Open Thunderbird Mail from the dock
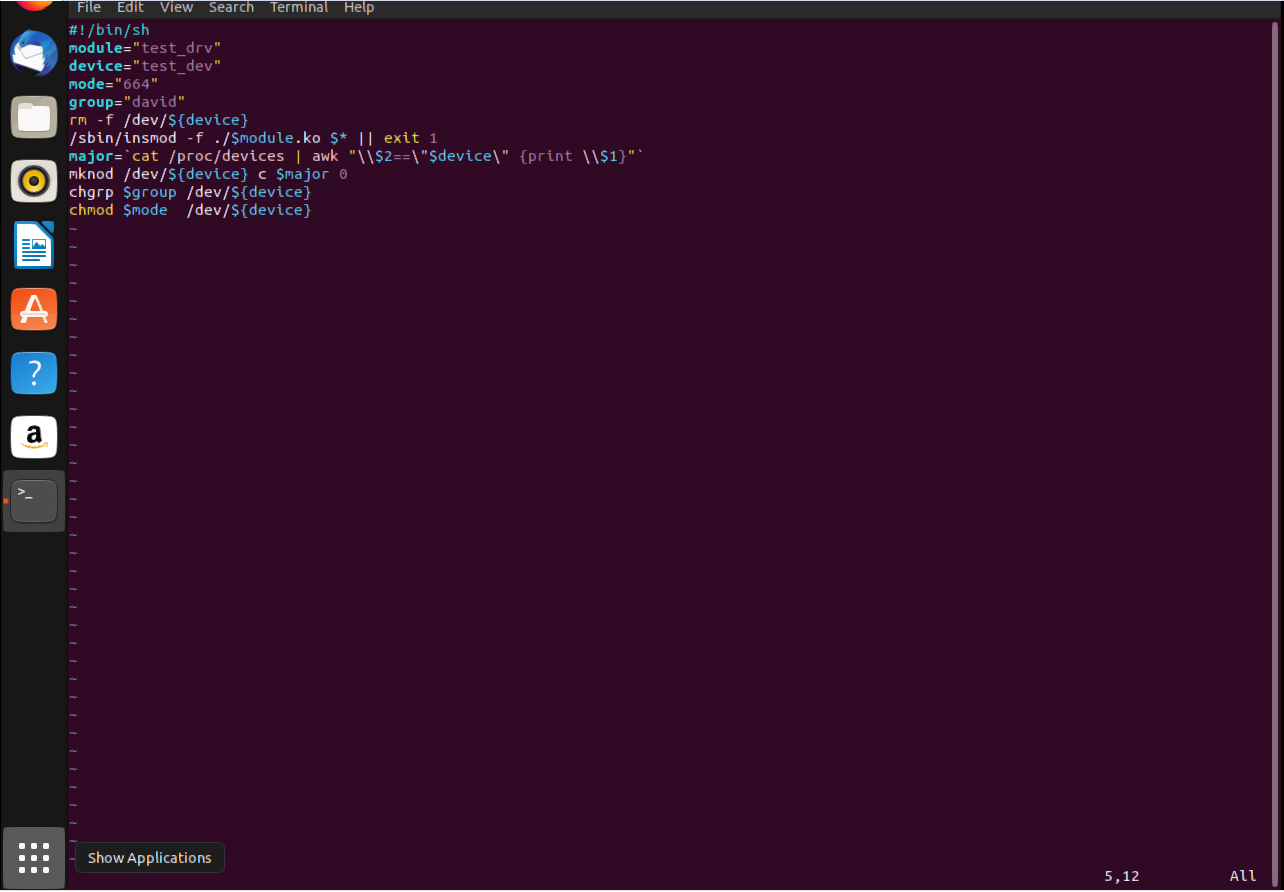The height and width of the screenshot is (892, 1284). click(34, 54)
